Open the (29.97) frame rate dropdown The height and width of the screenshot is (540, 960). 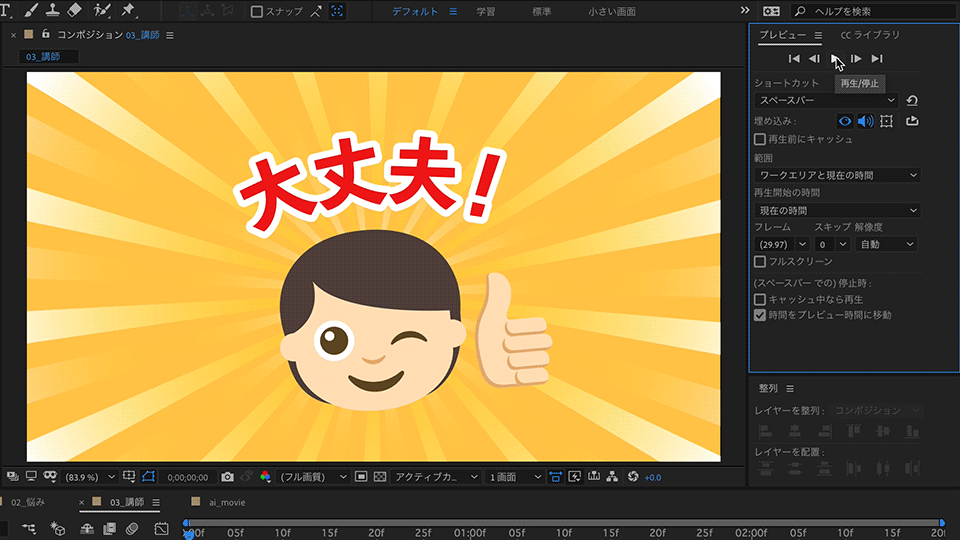(782, 244)
